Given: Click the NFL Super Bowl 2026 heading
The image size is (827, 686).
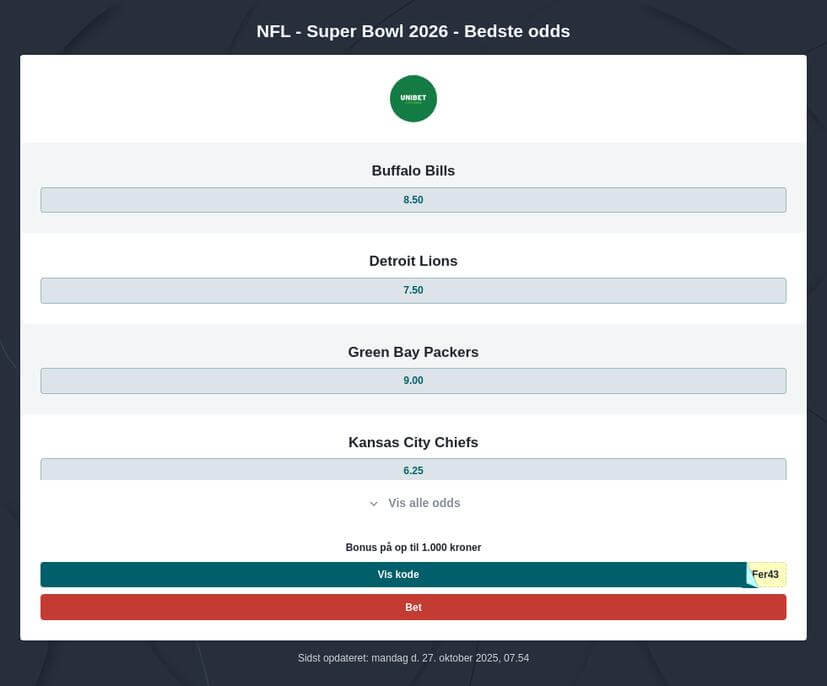Looking at the screenshot, I should (x=413, y=31).
